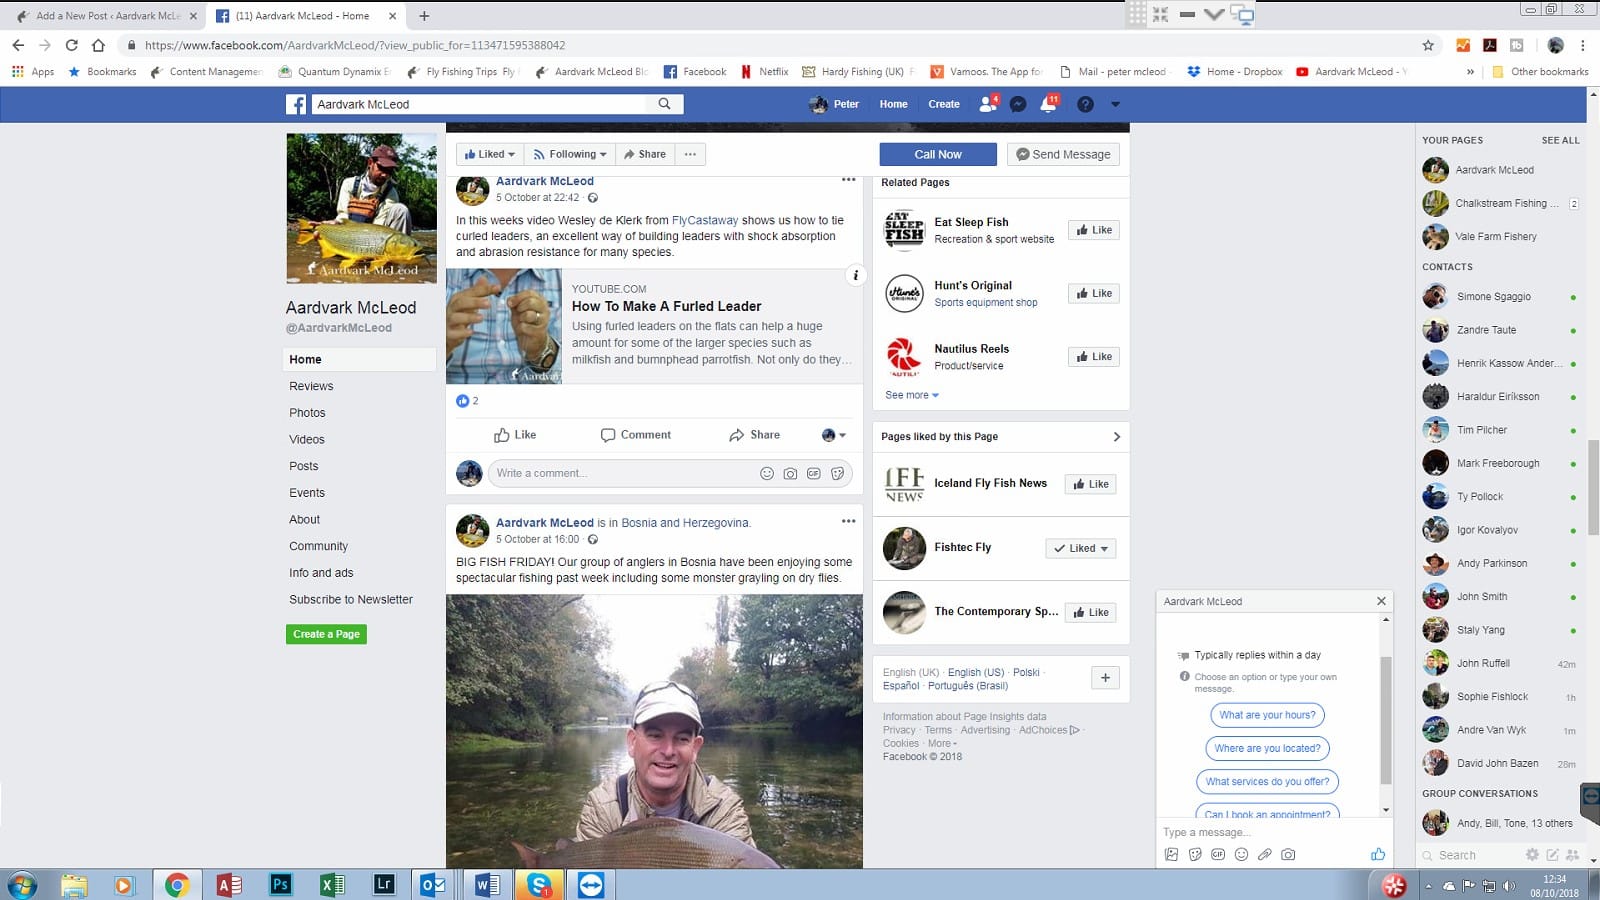This screenshot has height=900, width=1600.
Task: Open the furled leader video thumbnail
Action: point(504,326)
